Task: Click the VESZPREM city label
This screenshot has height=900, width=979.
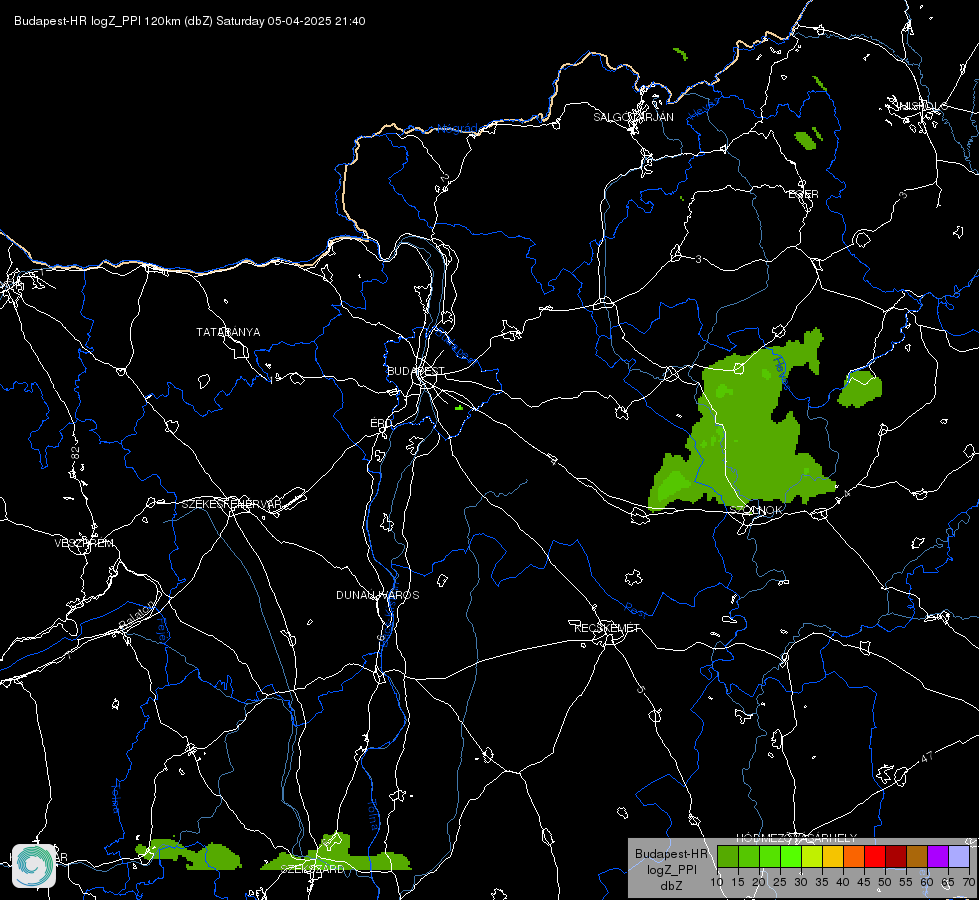Action: click(x=84, y=543)
